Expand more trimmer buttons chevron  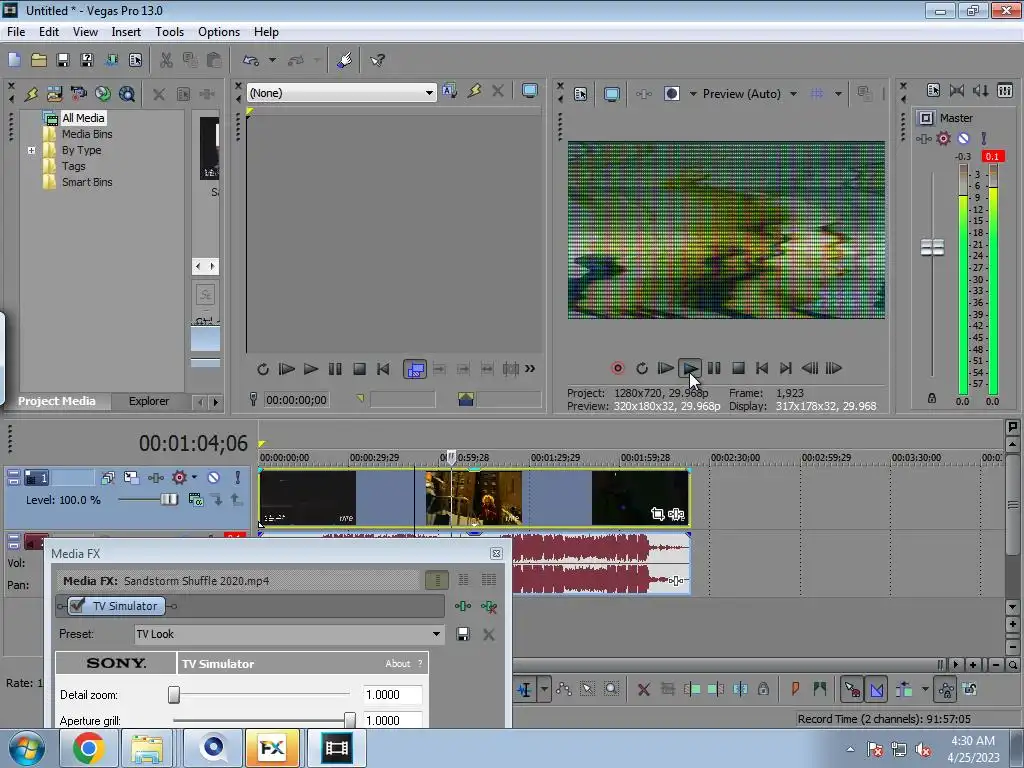click(530, 369)
